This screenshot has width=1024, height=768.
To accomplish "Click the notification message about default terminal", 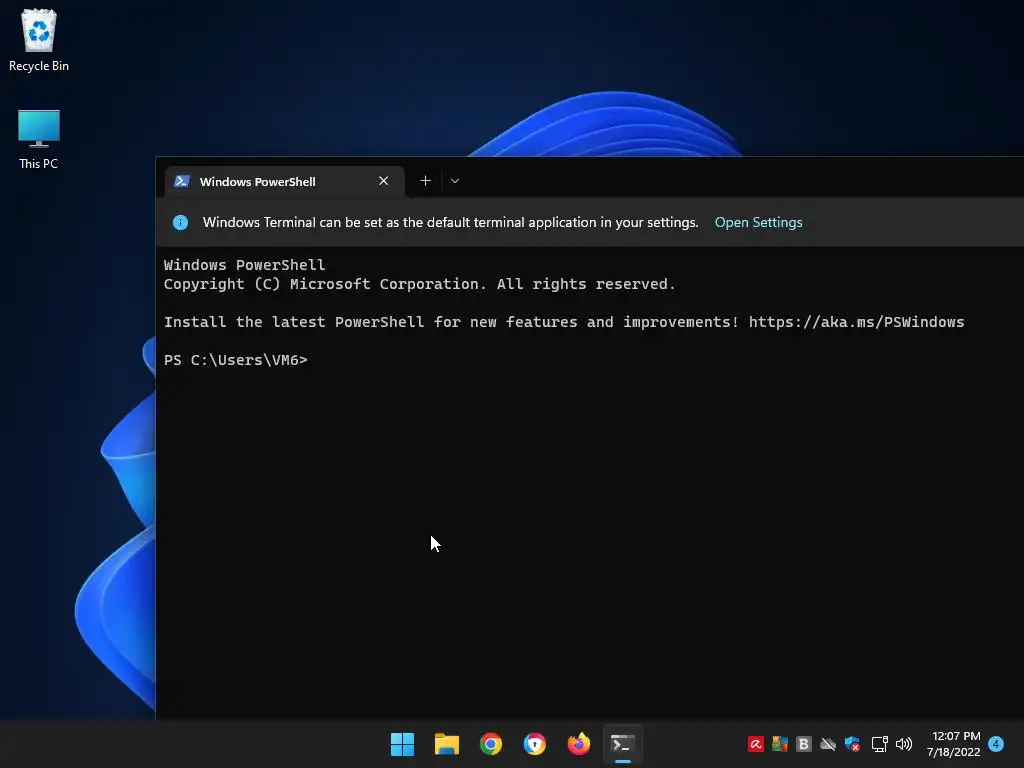I will [x=450, y=222].
